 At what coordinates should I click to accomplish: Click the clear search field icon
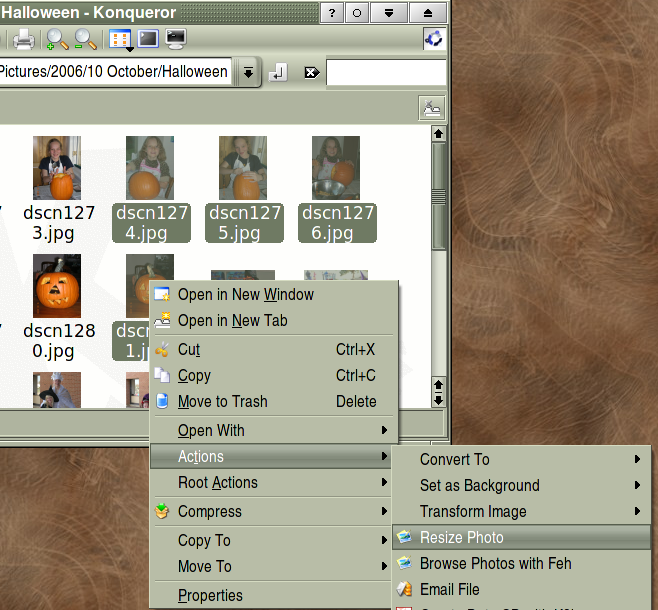click(311, 73)
